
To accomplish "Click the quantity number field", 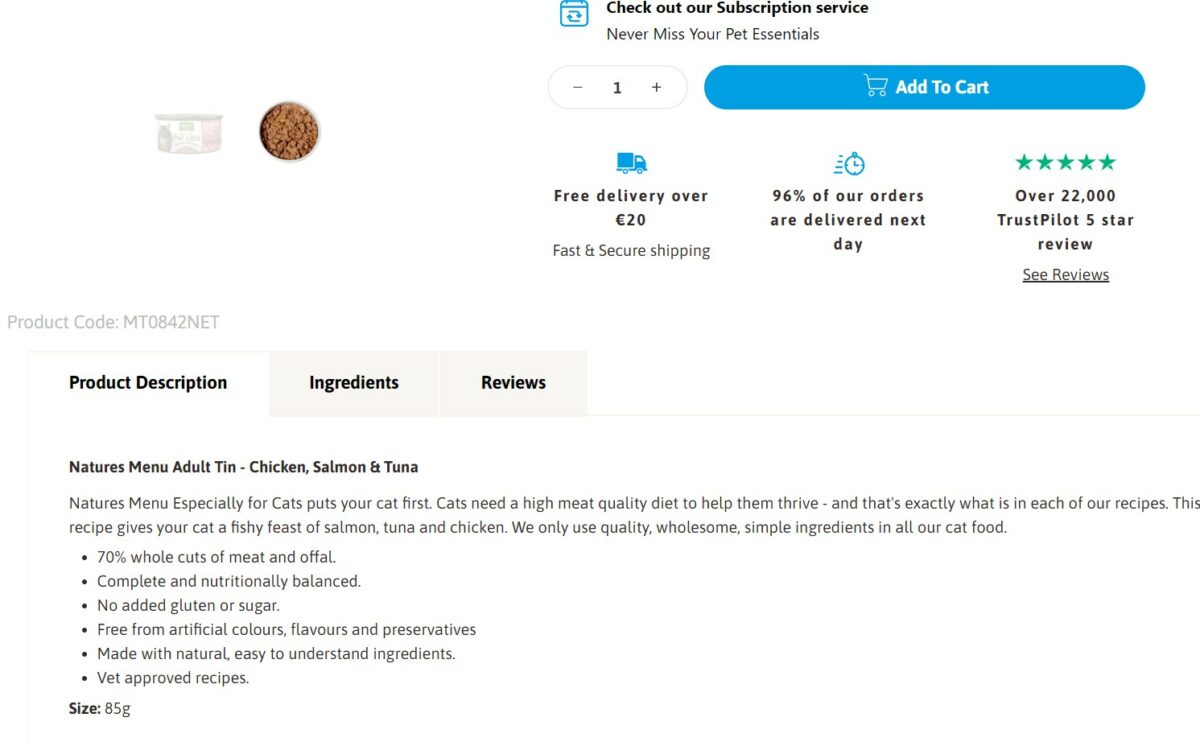I will (x=617, y=88).
